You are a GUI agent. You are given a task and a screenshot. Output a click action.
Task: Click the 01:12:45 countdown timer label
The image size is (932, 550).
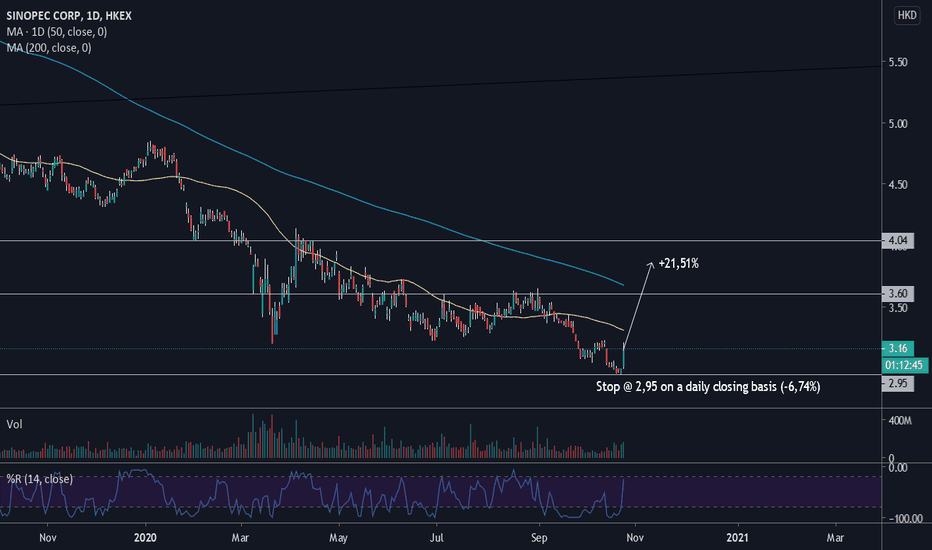(904, 365)
